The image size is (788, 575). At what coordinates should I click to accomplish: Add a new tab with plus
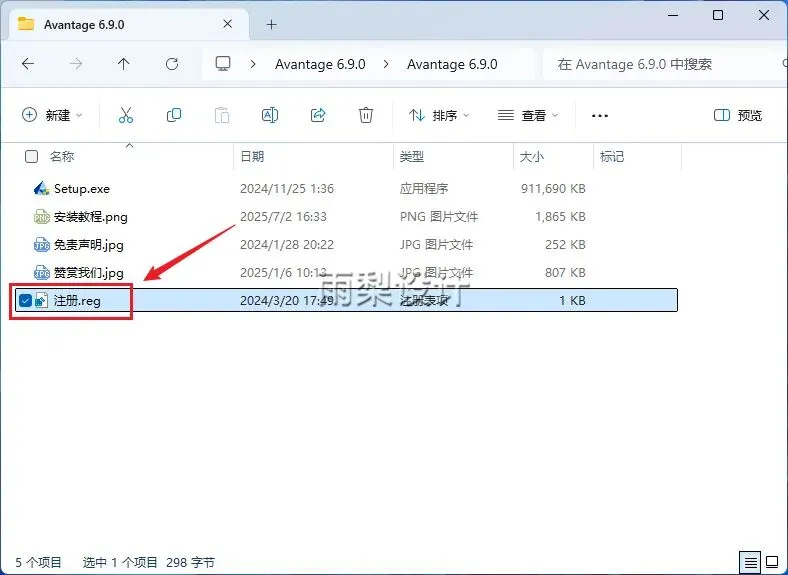271,25
